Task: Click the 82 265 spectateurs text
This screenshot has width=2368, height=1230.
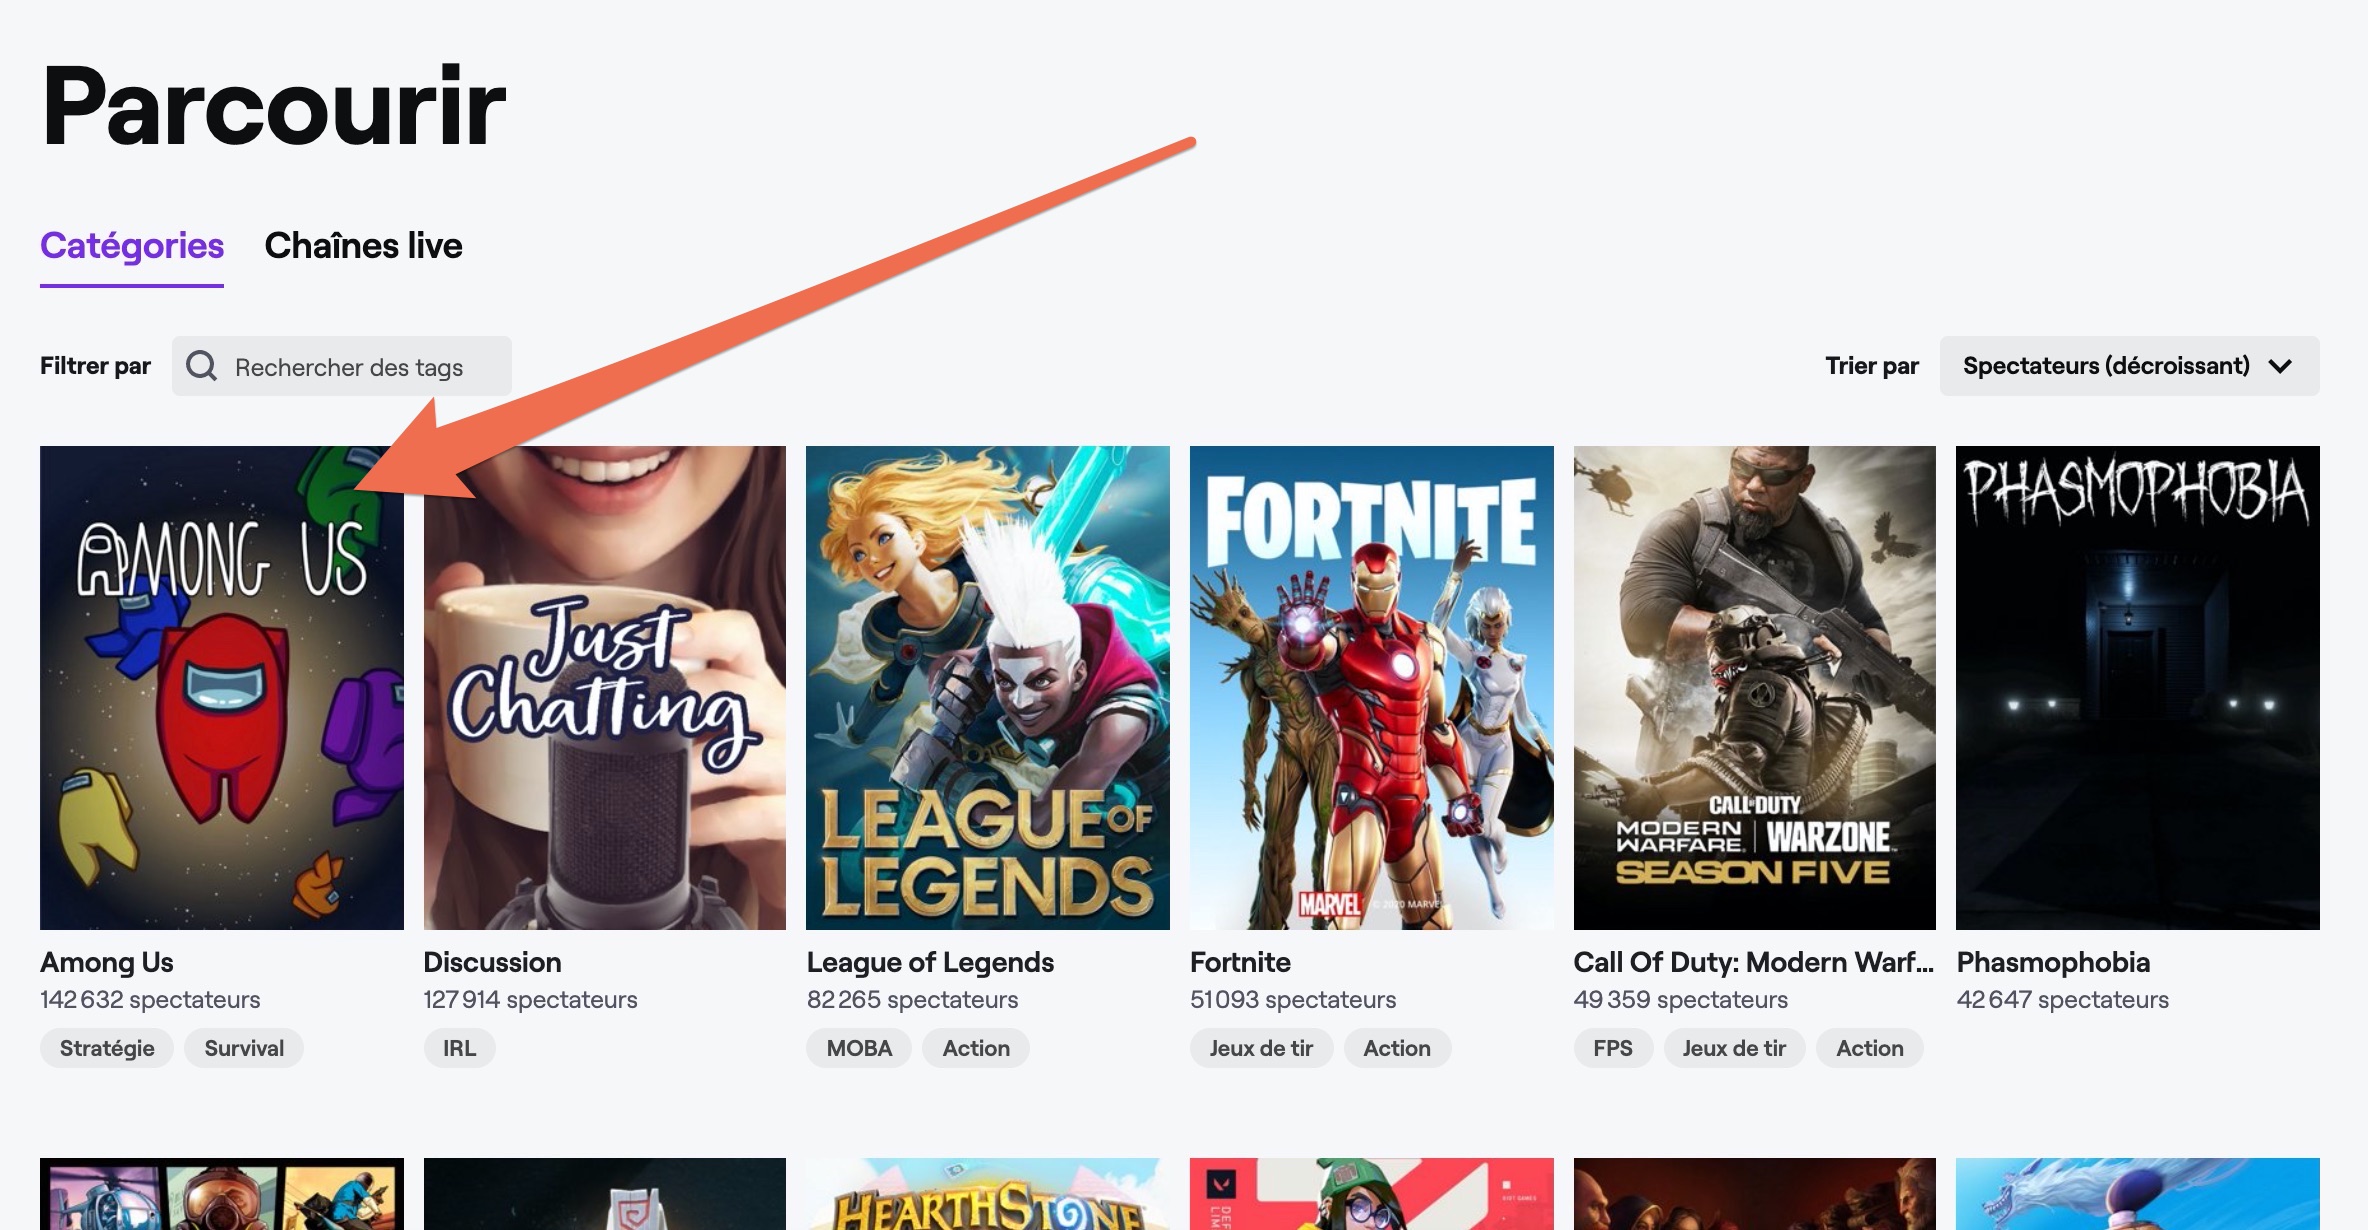Action: (912, 999)
